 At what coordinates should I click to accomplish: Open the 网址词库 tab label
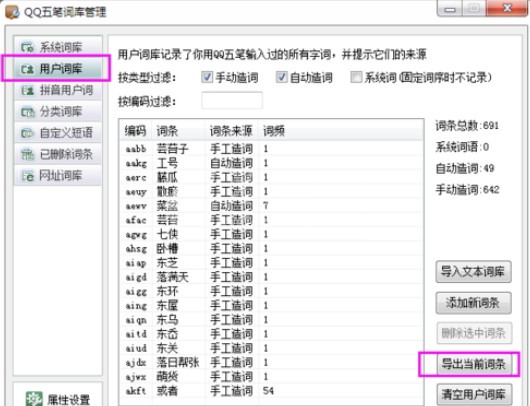point(61,176)
